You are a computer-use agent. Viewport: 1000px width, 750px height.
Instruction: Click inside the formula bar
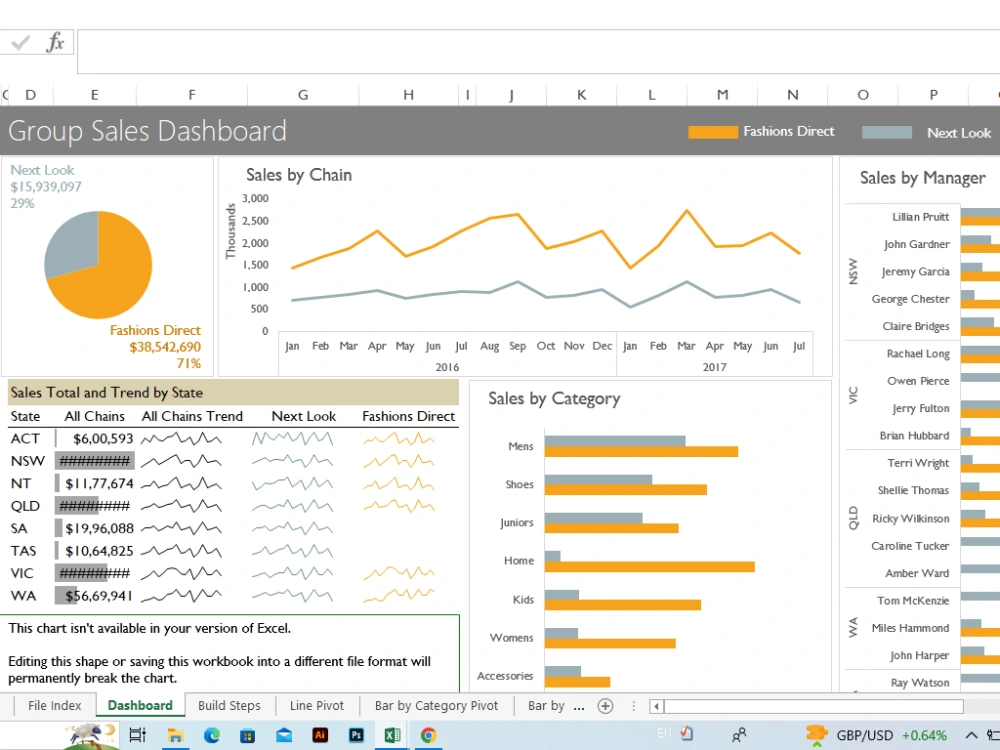400,42
